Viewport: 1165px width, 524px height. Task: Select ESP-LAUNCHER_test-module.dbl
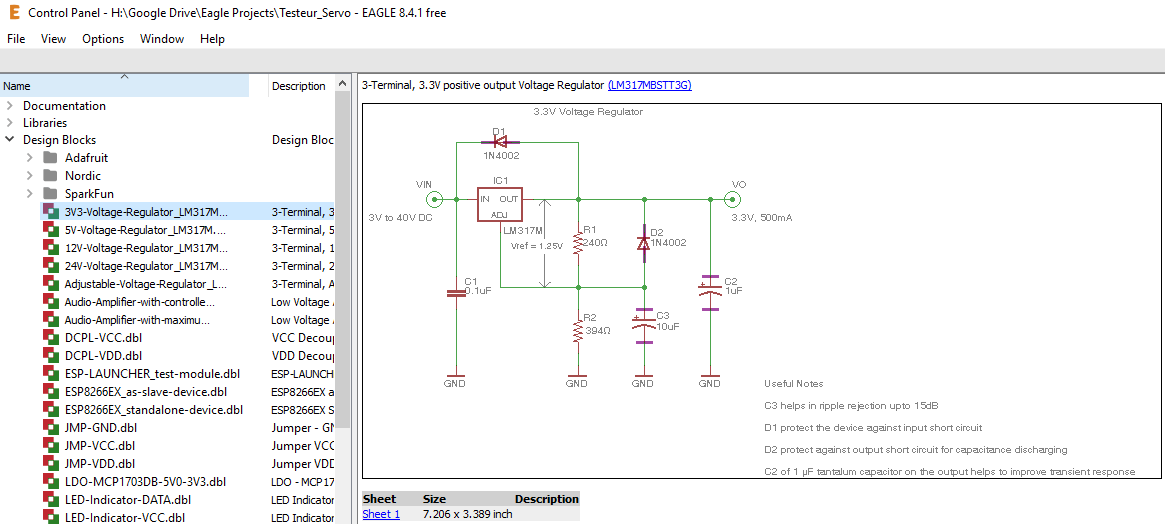[152, 373]
